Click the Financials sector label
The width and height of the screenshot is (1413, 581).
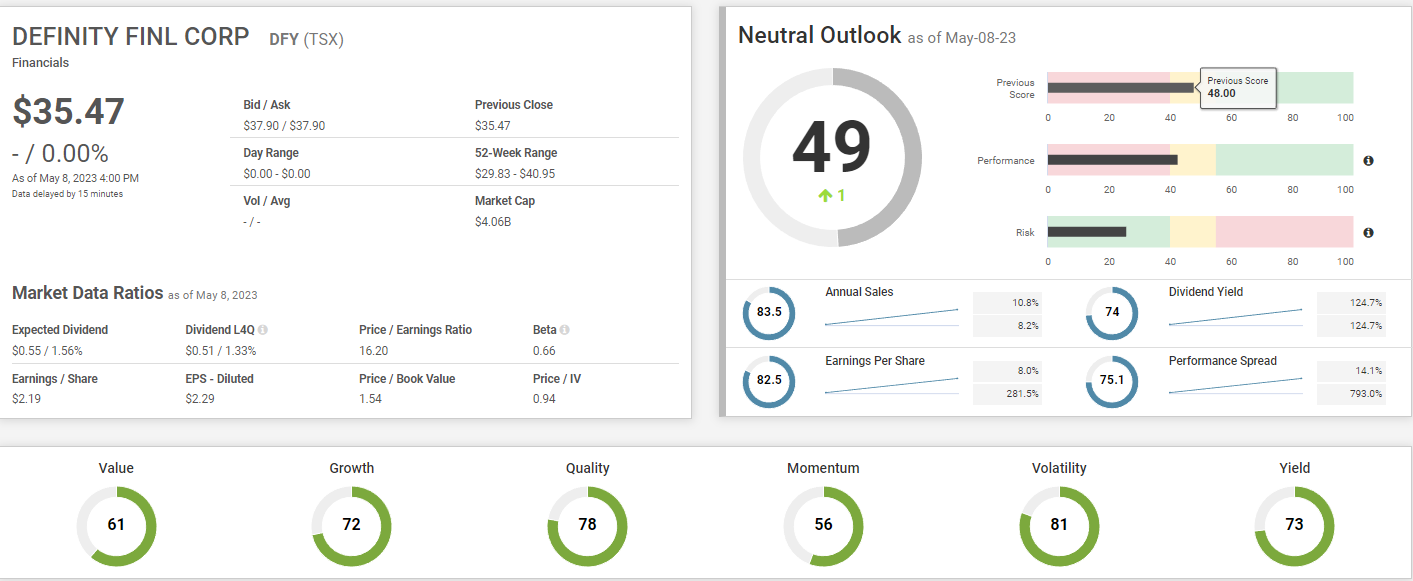pos(41,63)
